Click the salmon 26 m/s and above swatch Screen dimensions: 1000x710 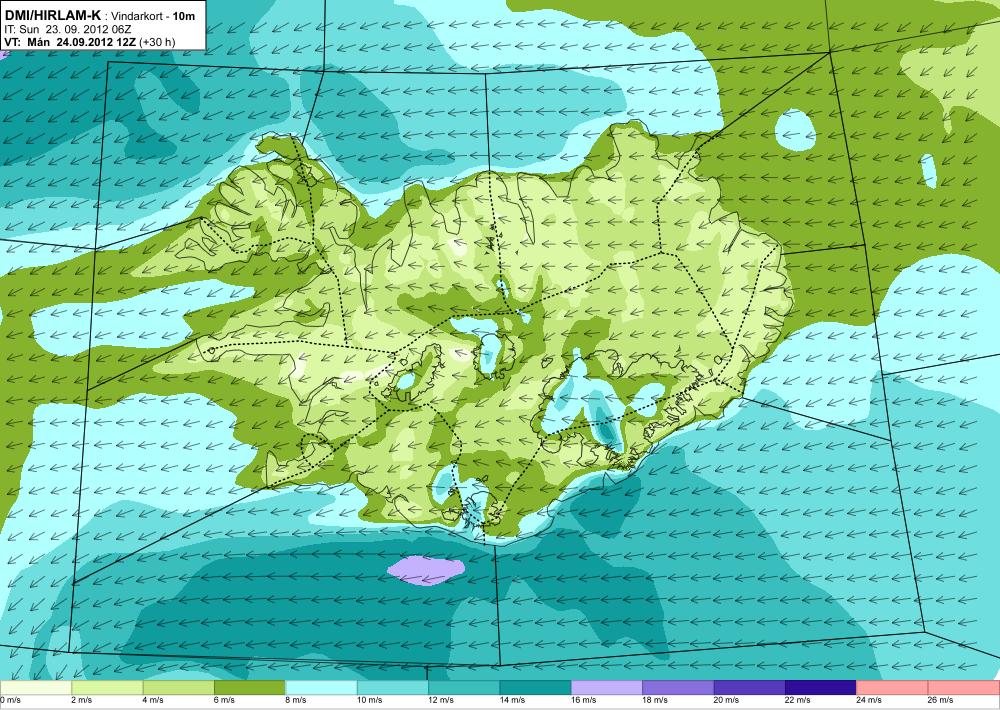coord(964,688)
